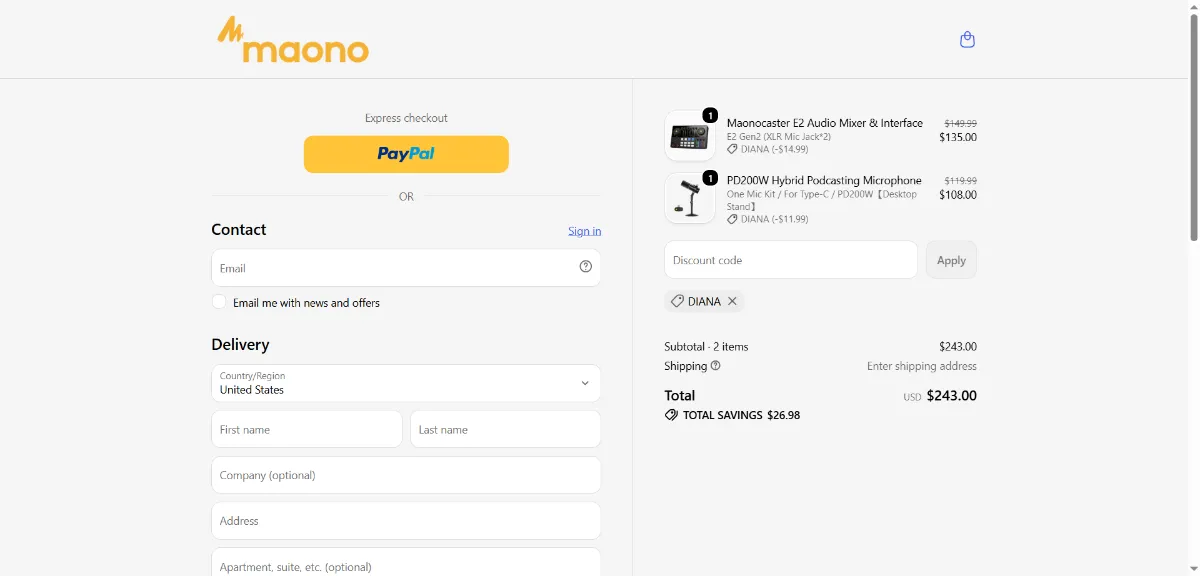
Task: Click the $135.00 price
Action: (x=958, y=137)
